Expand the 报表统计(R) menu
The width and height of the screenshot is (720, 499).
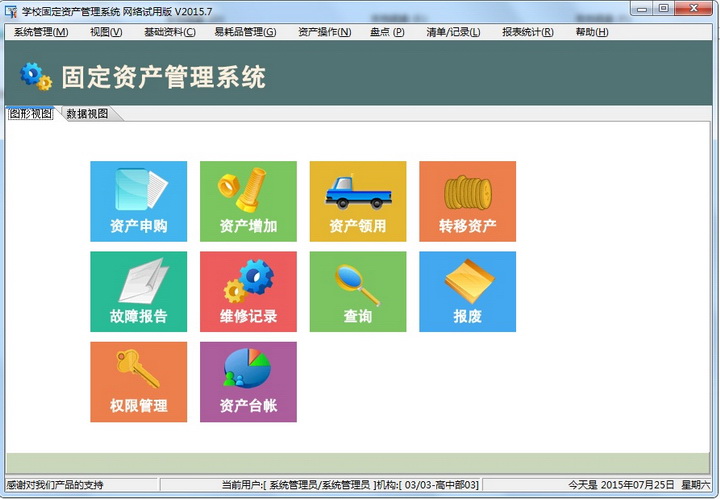click(x=528, y=32)
